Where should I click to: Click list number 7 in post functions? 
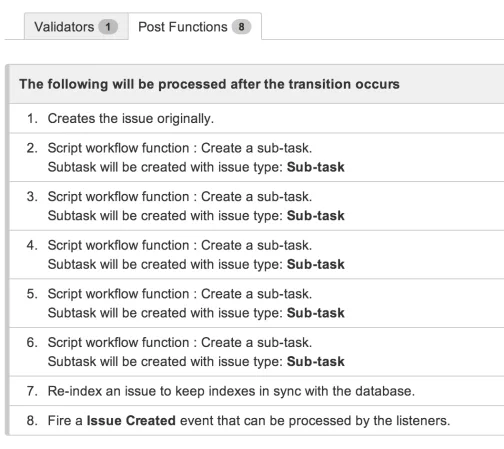(32, 391)
